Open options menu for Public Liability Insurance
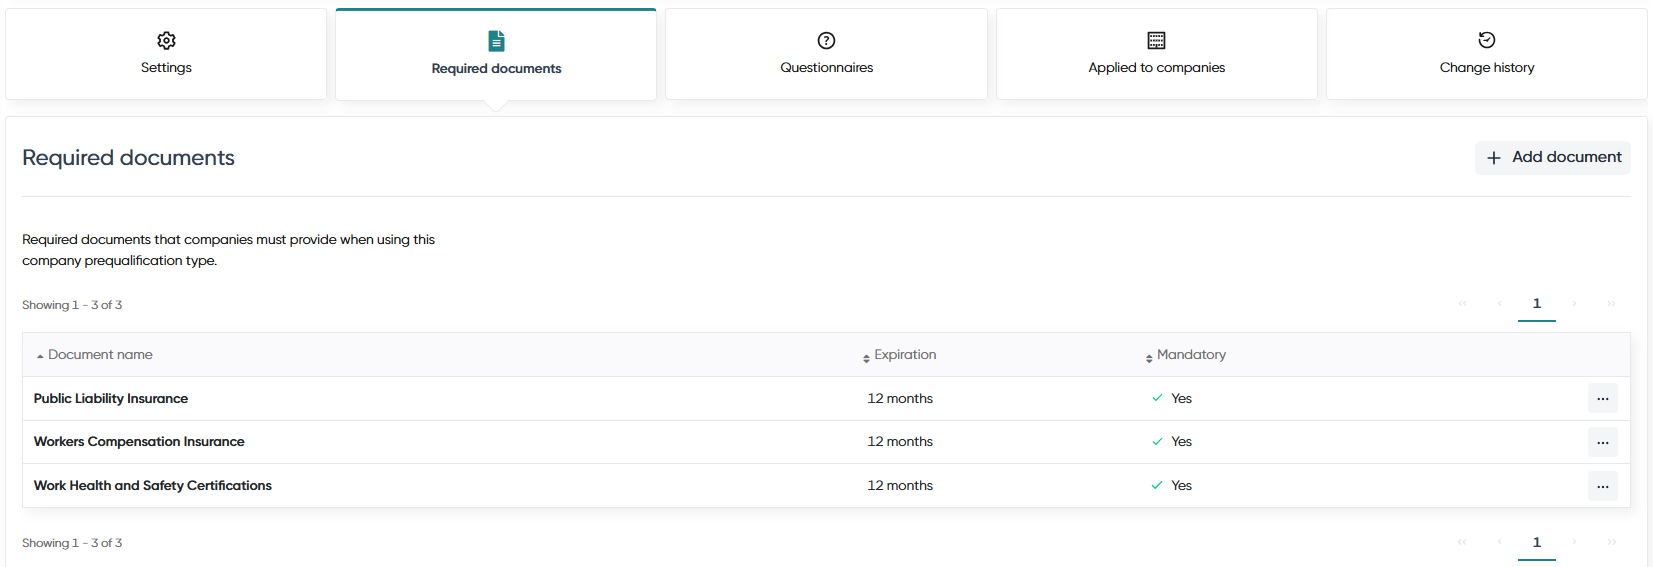Viewport: 1653px width, 567px height. point(1602,398)
